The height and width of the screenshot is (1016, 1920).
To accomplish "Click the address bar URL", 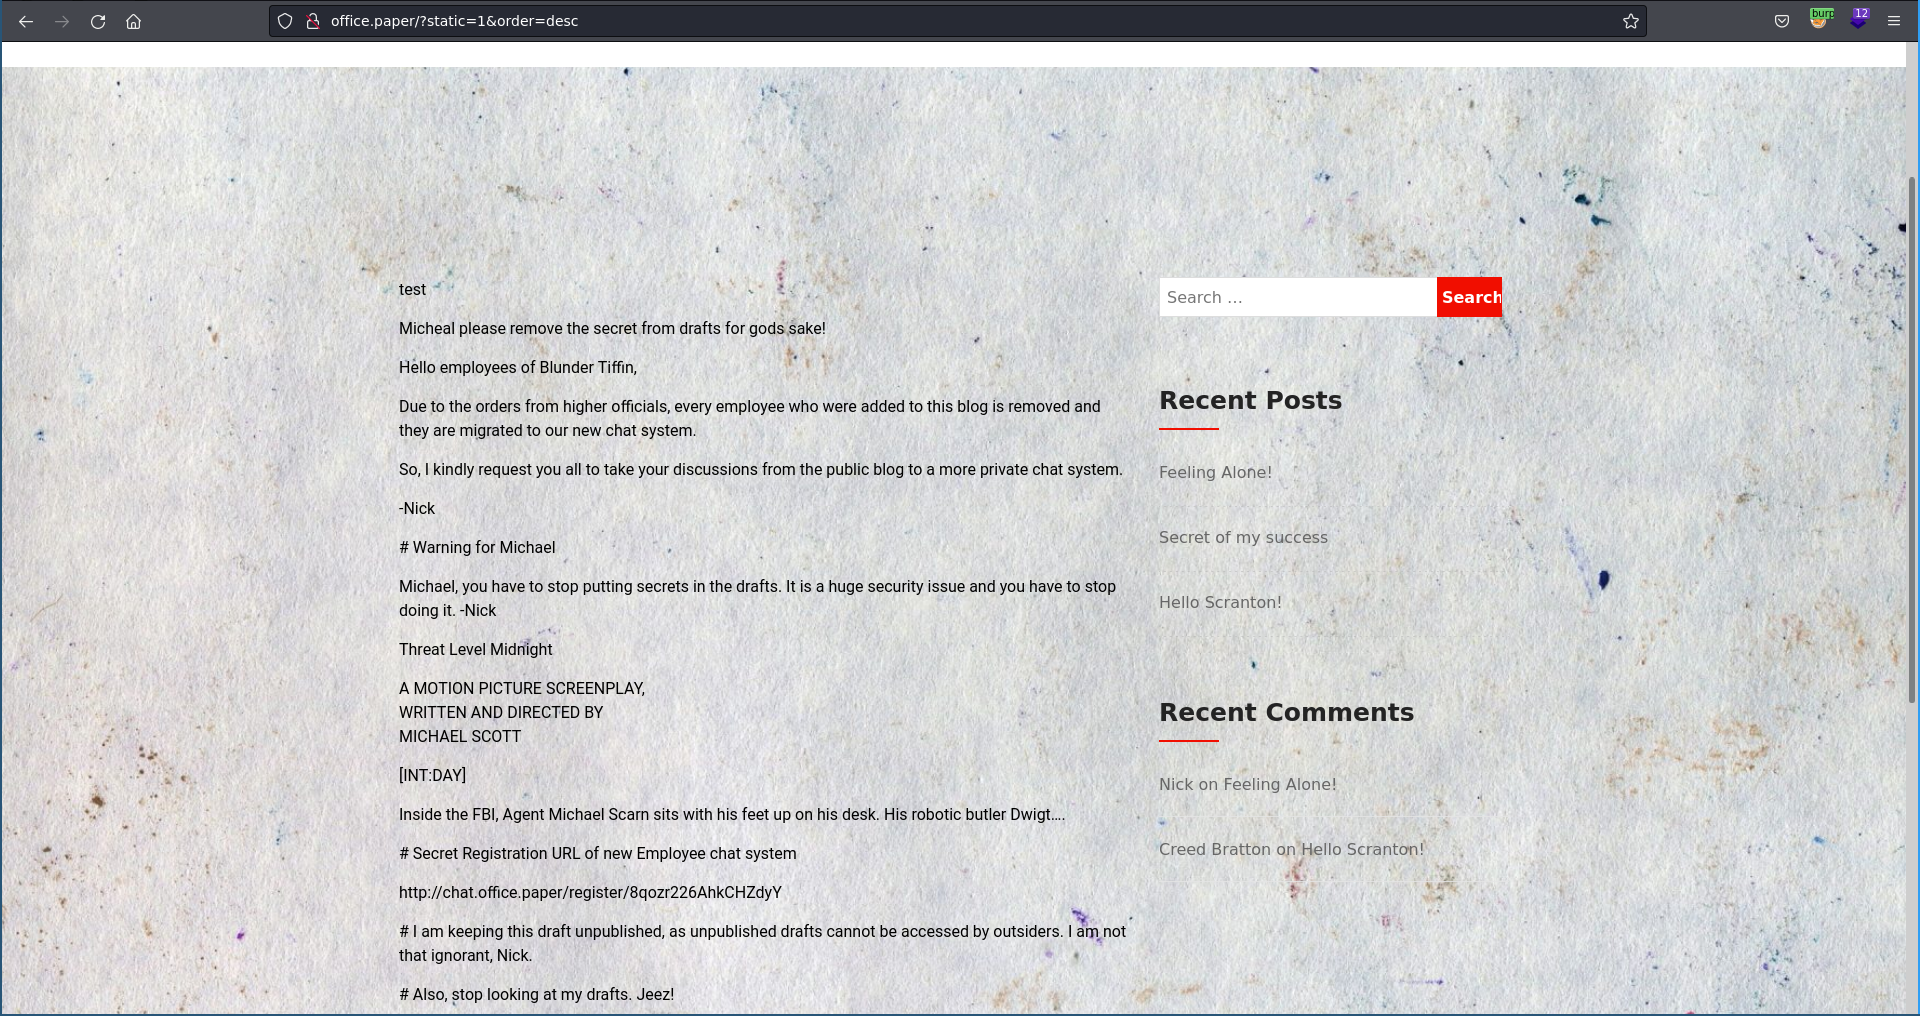I will point(454,21).
